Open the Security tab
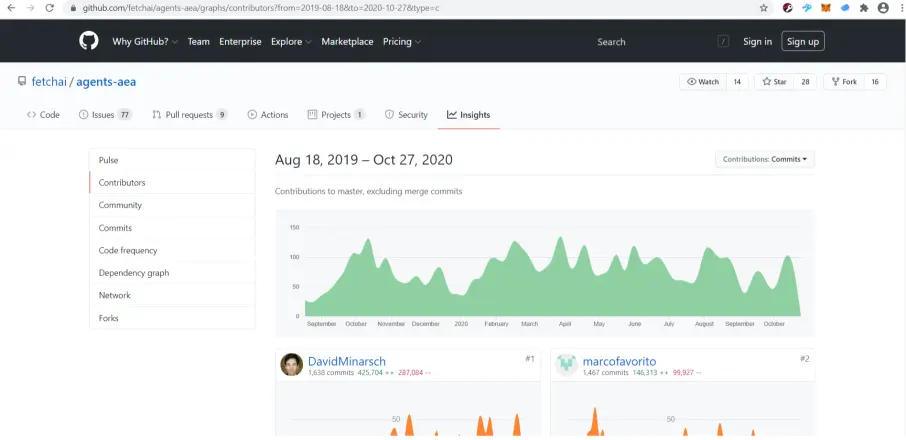The height and width of the screenshot is (440, 906). point(406,115)
